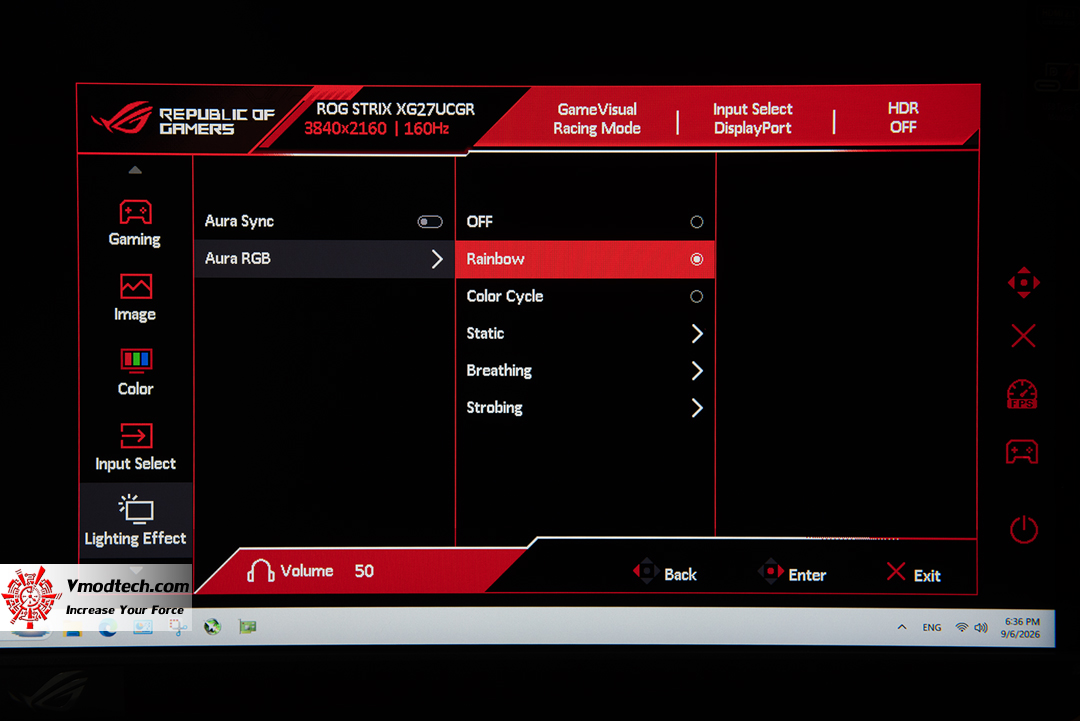Select the Aura Sync menu label

[239, 221]
